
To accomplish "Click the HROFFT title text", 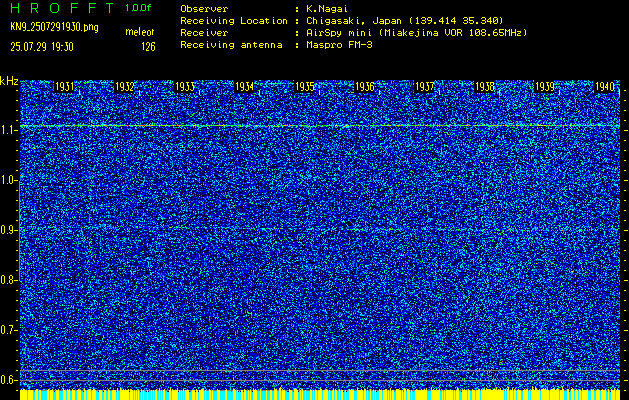I will pos(62,8).
